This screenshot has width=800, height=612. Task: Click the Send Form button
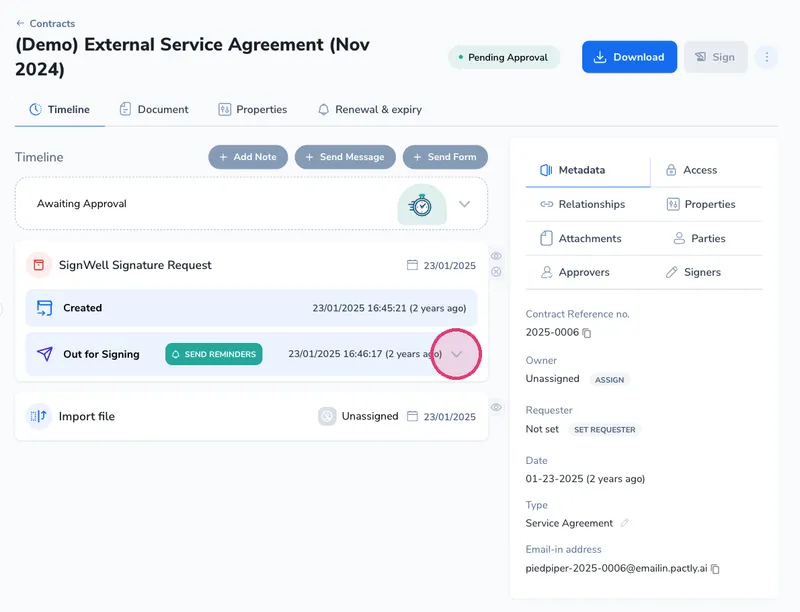click(445, 157)
